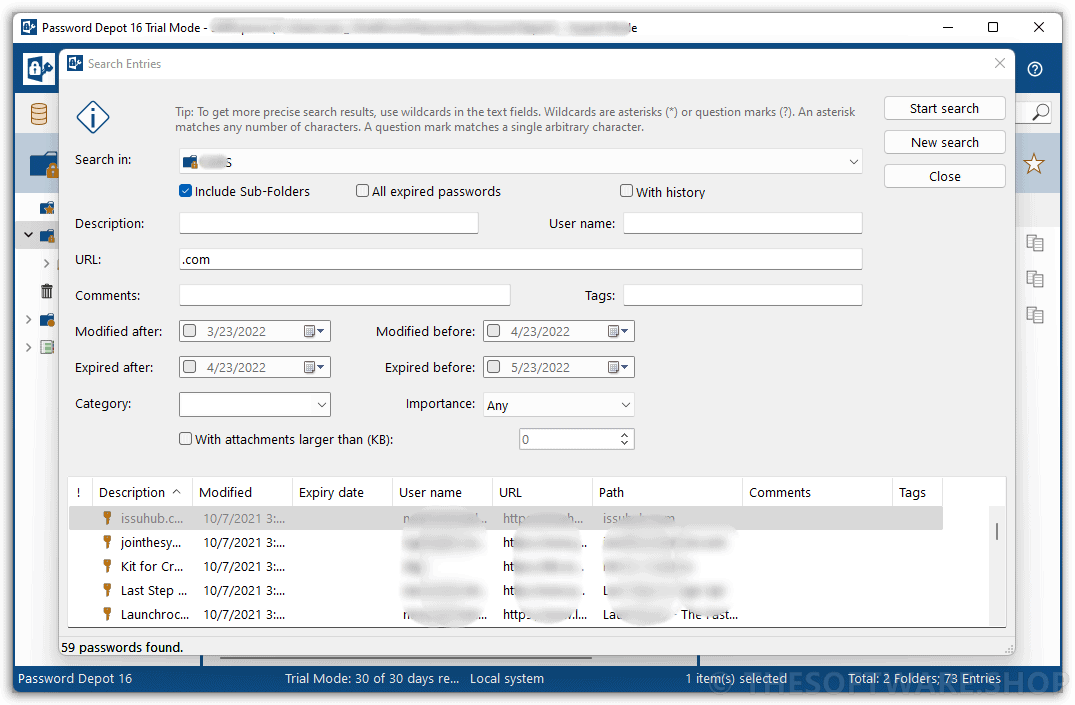Open the Modified before calendar dropdown
This screenshot has height=705, width=1075.
coord(618,331)
